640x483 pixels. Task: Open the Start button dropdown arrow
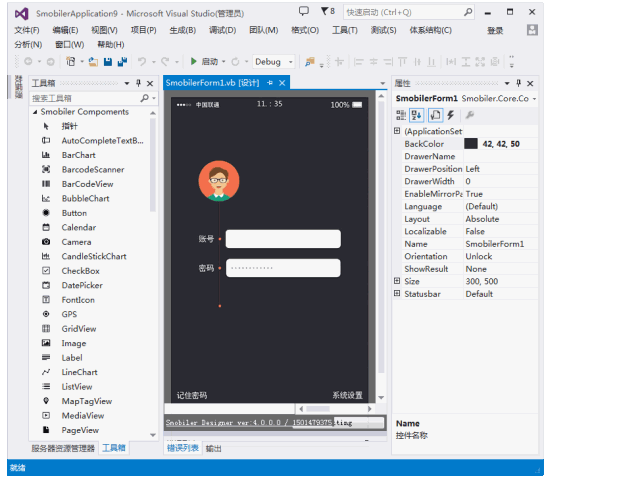coord(224,62)
